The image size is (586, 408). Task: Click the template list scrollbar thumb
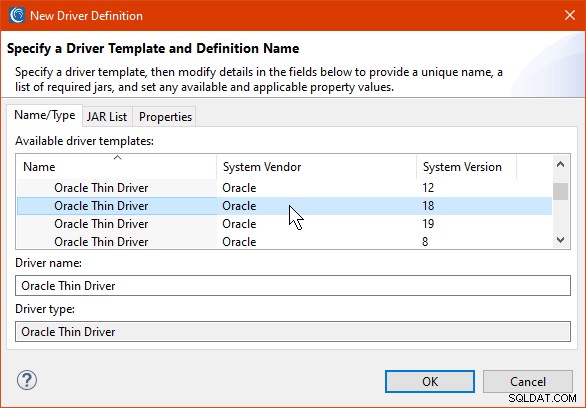(560, 191)
